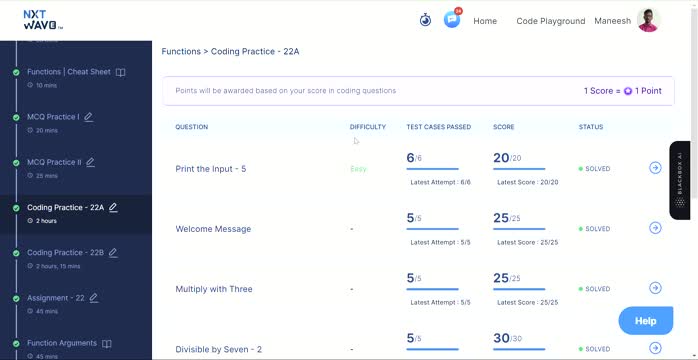Open the NxtWave logo

(x=43, y=20)
